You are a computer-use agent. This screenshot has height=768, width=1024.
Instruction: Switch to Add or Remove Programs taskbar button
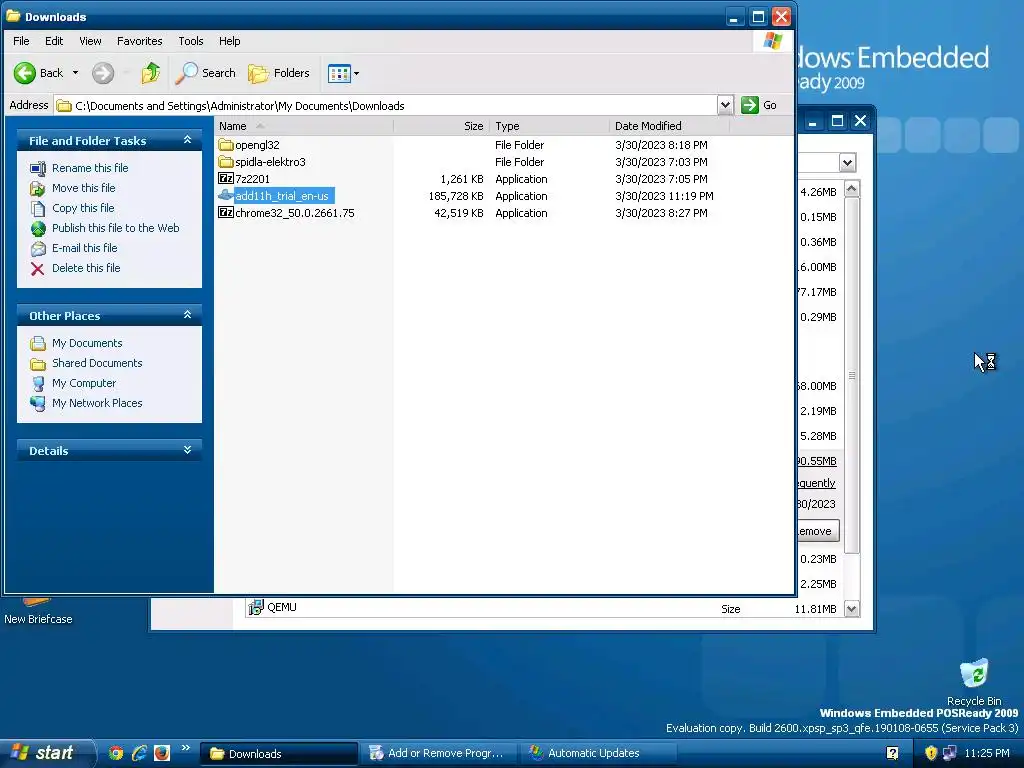[439, 753]
